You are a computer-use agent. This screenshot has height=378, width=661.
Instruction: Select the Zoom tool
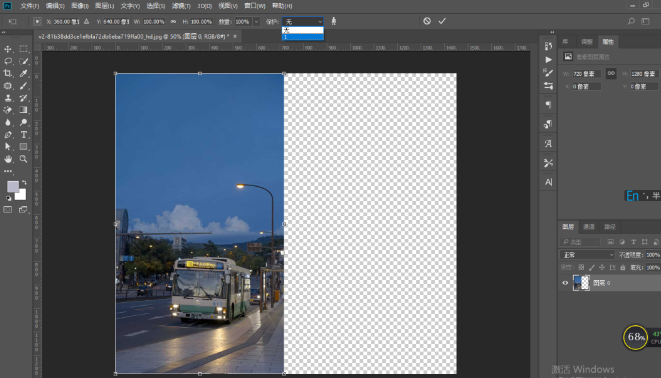pos(24,159)
